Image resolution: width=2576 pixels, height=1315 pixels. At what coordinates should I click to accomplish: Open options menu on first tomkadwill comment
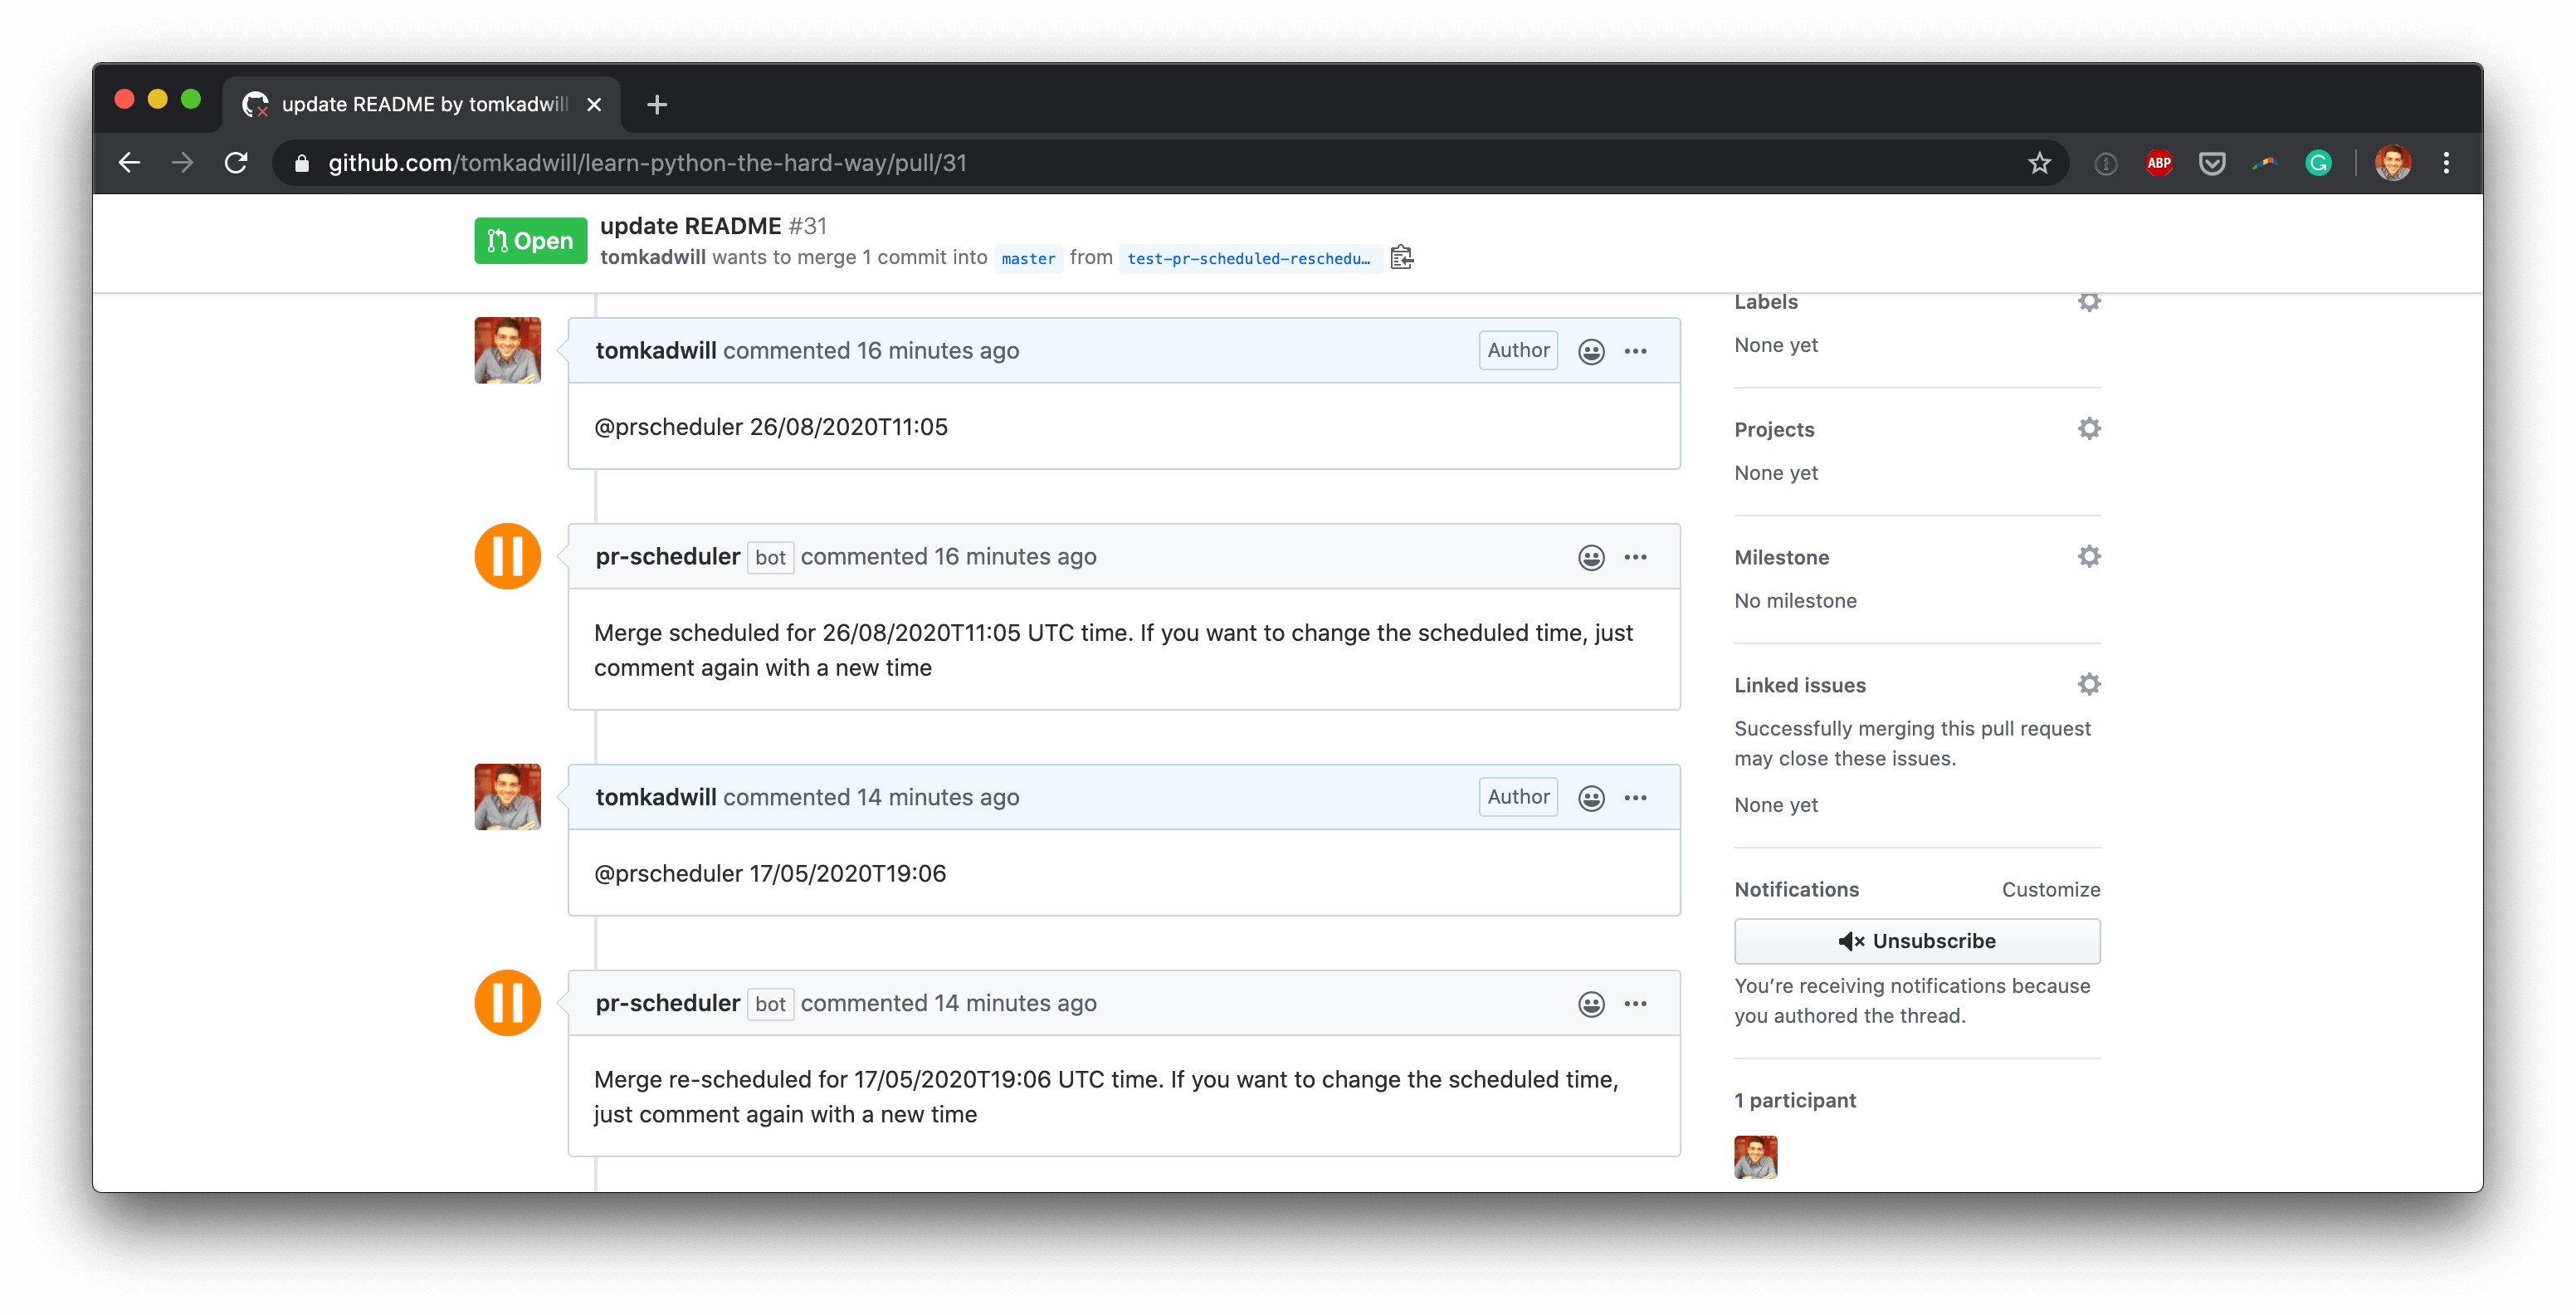pos(1635,351)
